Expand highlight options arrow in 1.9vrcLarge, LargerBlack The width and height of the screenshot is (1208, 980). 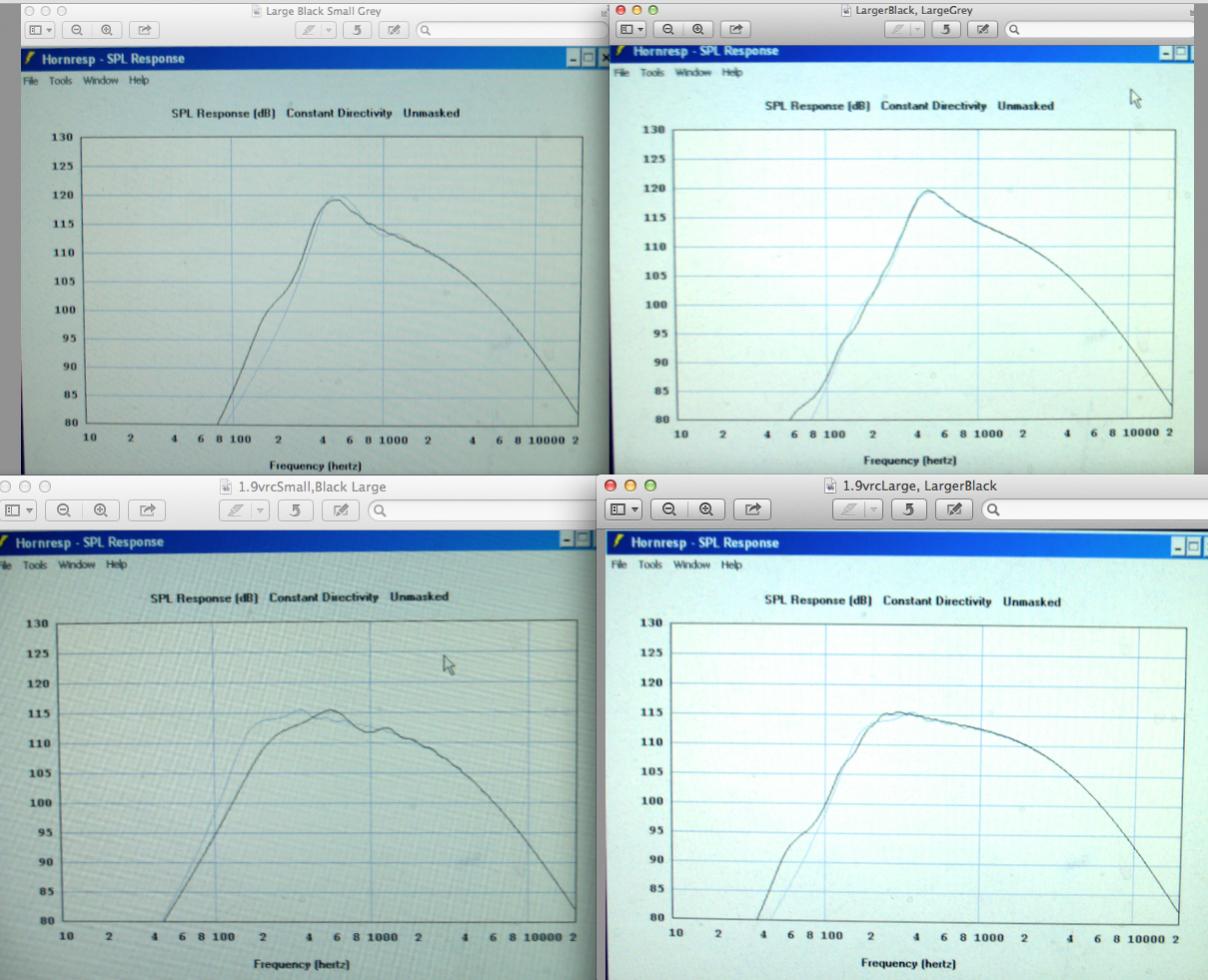coord(873,509)
